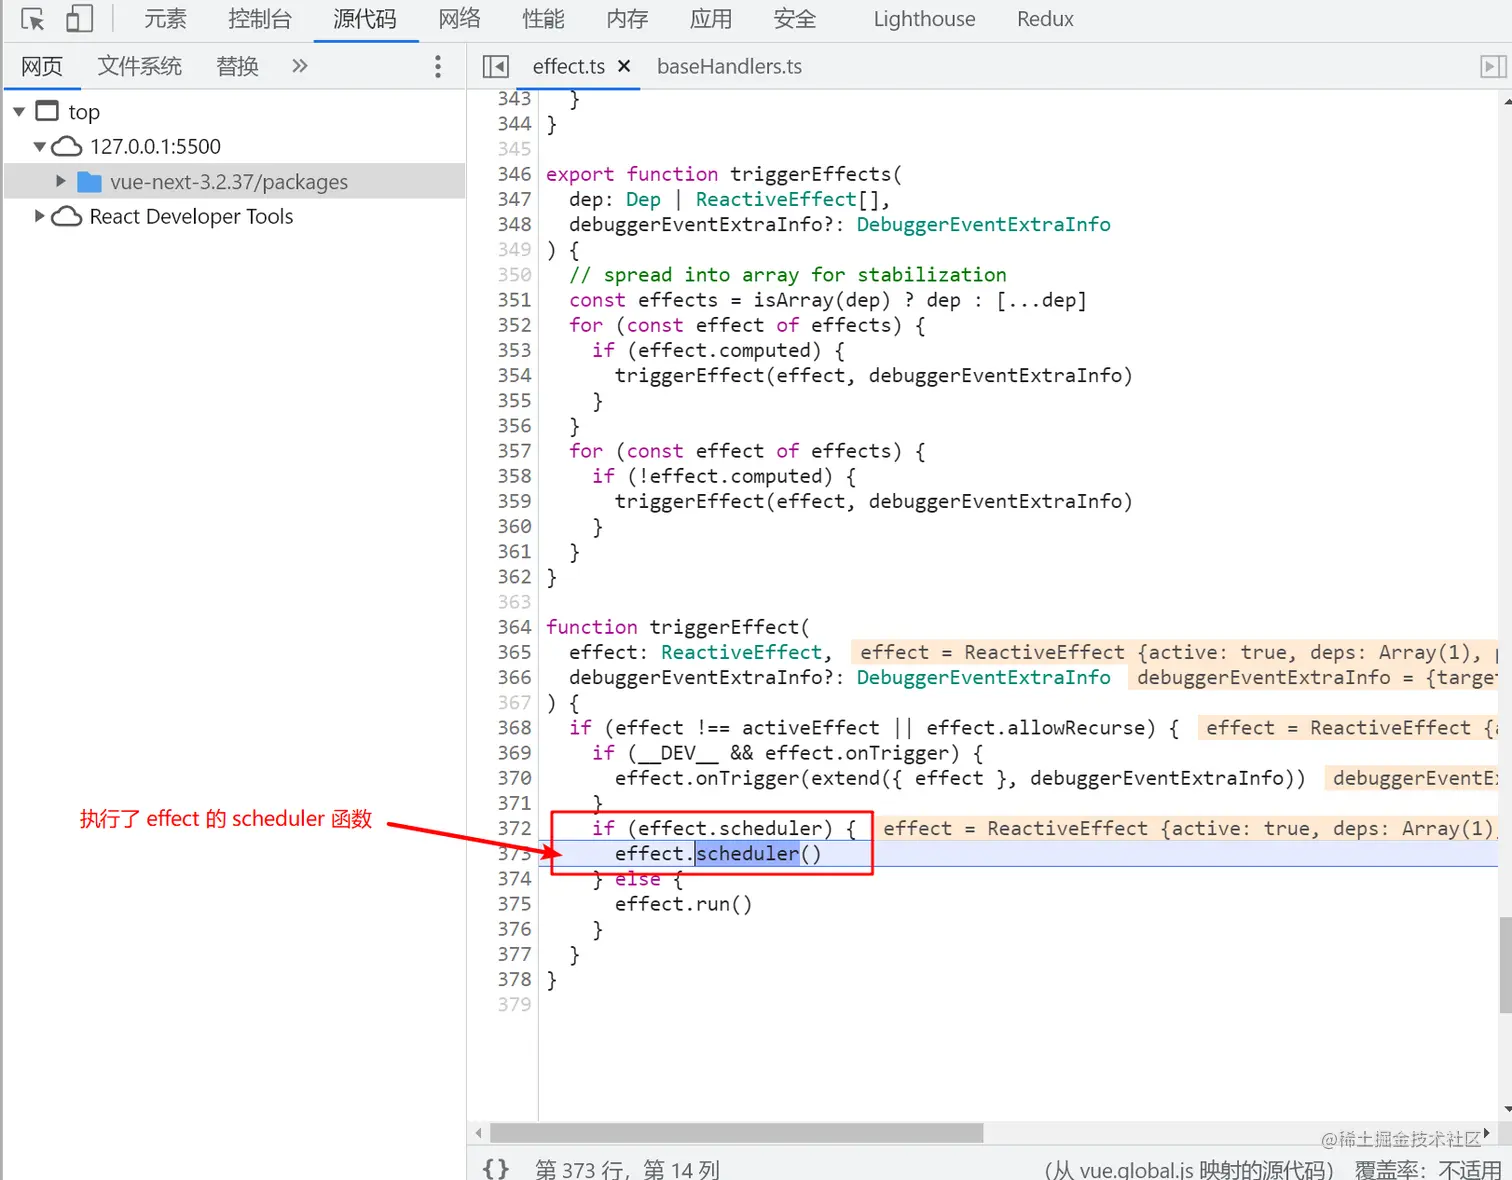The height and width of the screenshot is (1180, 1512).
Task: Open the Redux tab
Action: (1045, 19)
